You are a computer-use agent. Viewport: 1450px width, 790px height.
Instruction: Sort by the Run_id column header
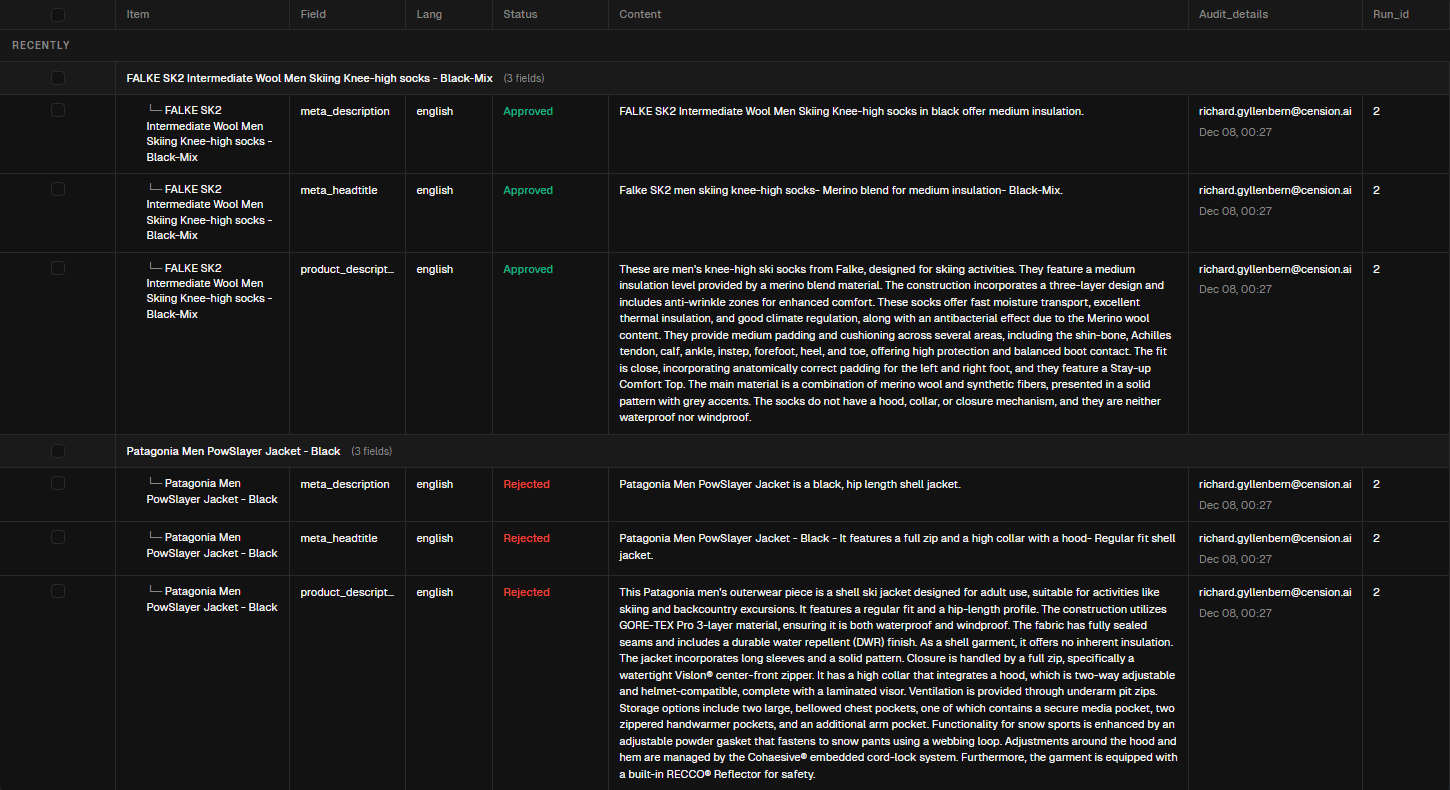1389,14
